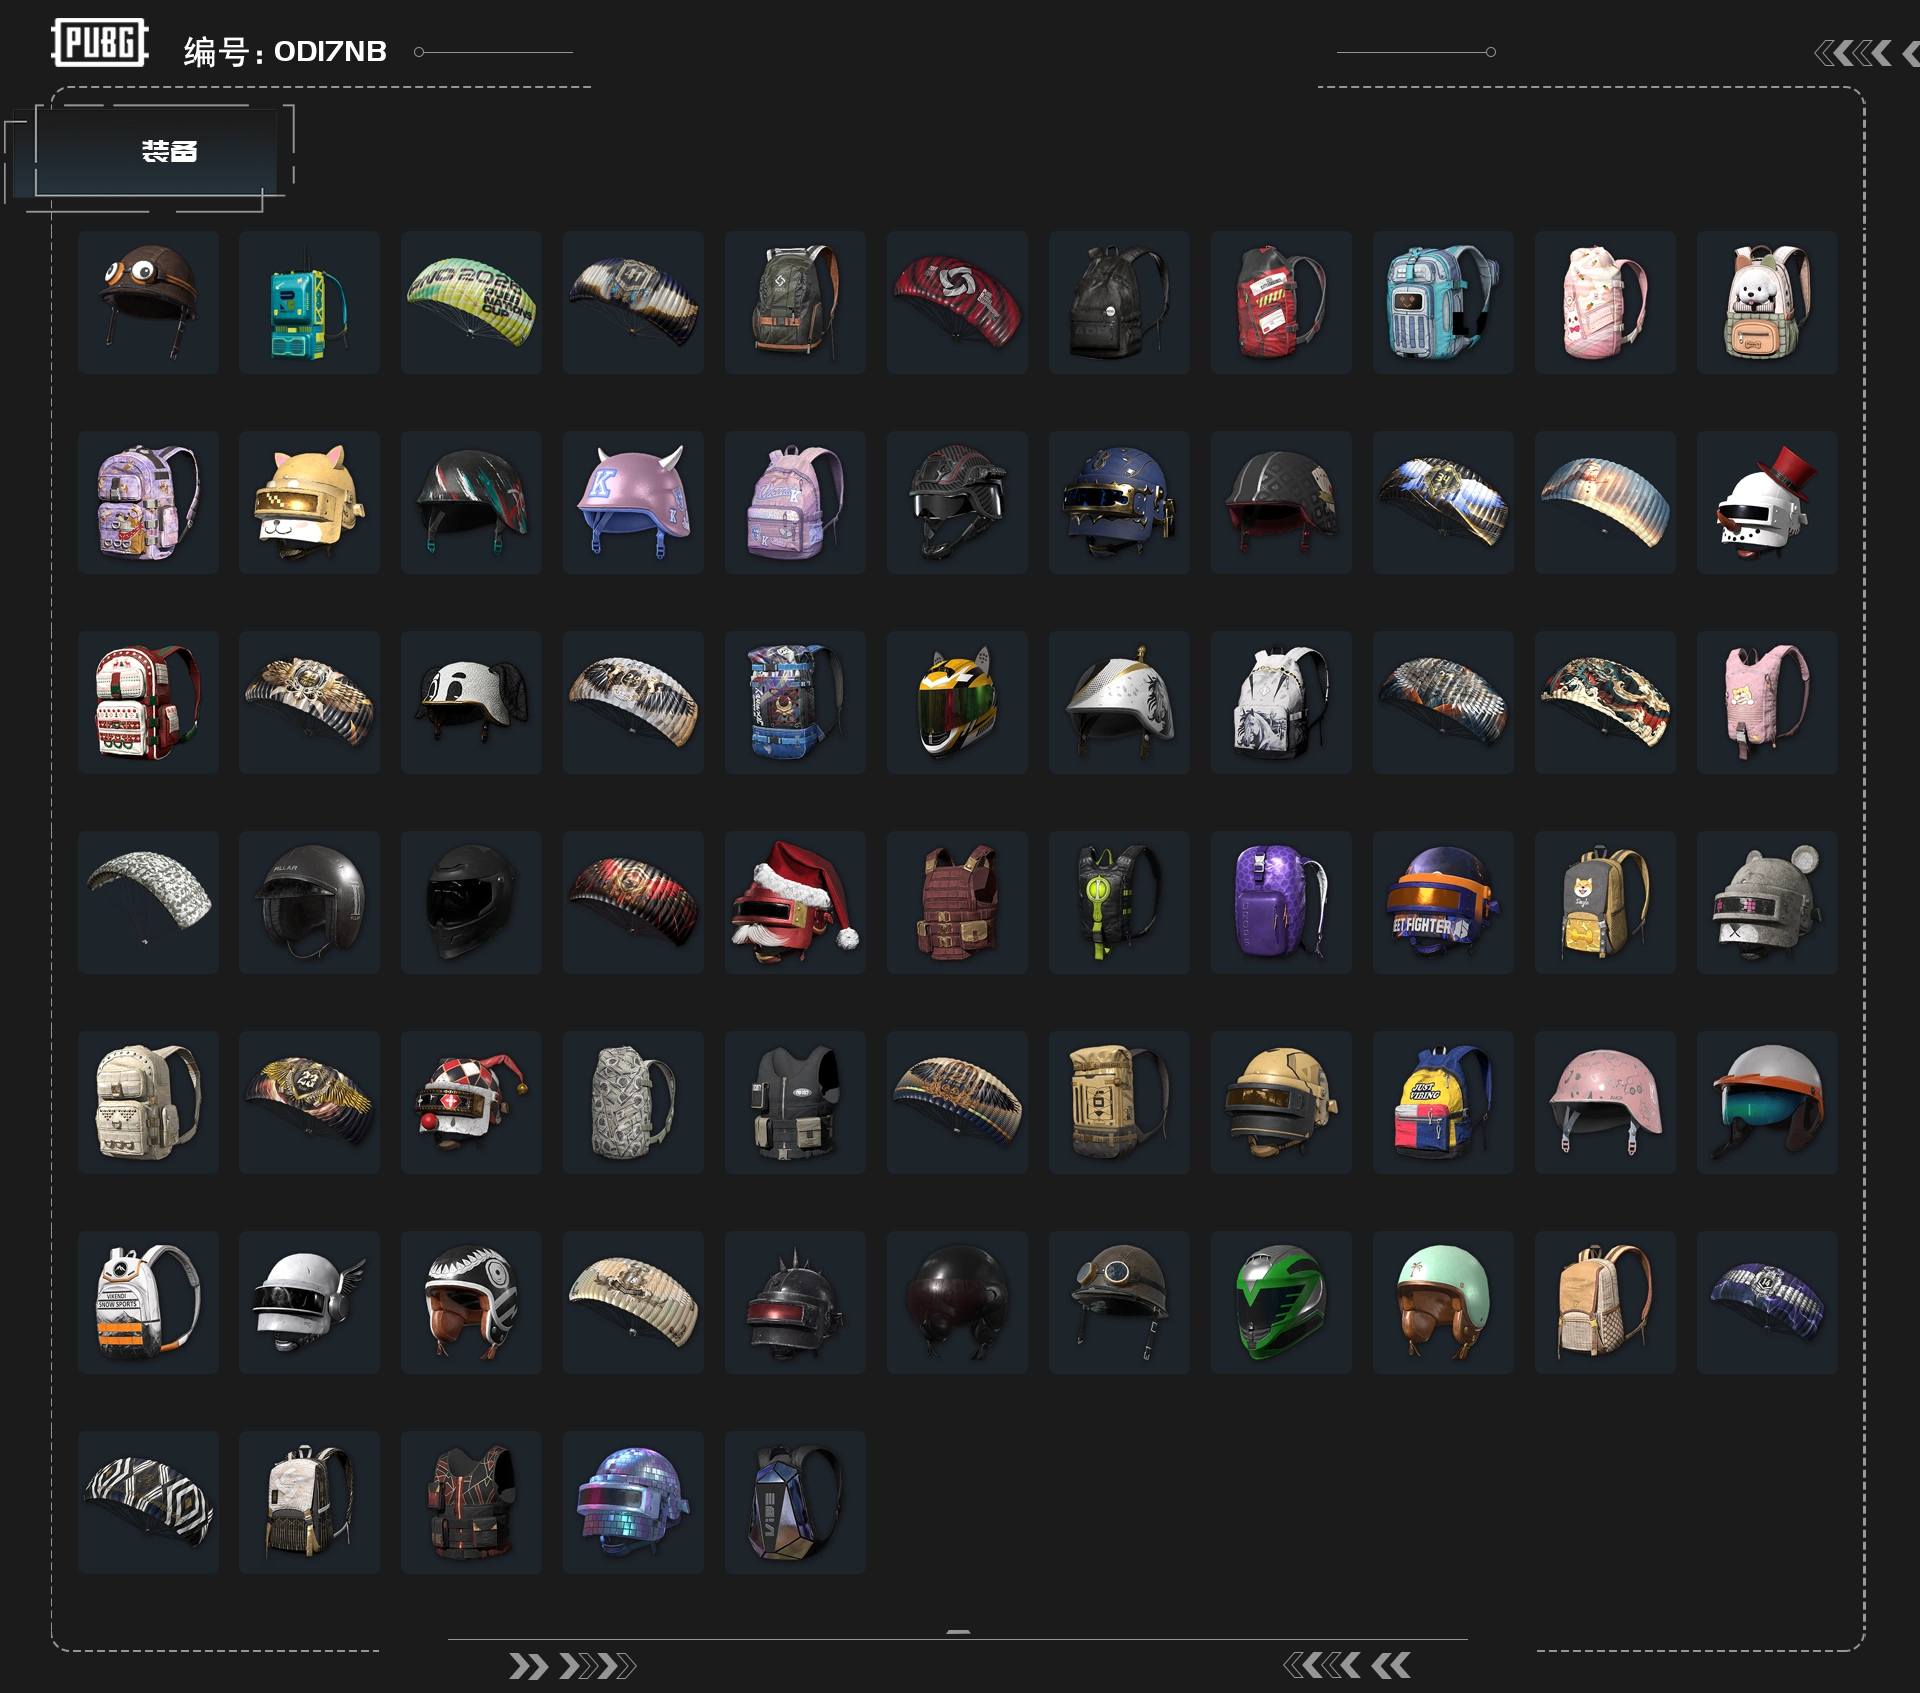Select the white backpack with fringe

click(309, 1502)
